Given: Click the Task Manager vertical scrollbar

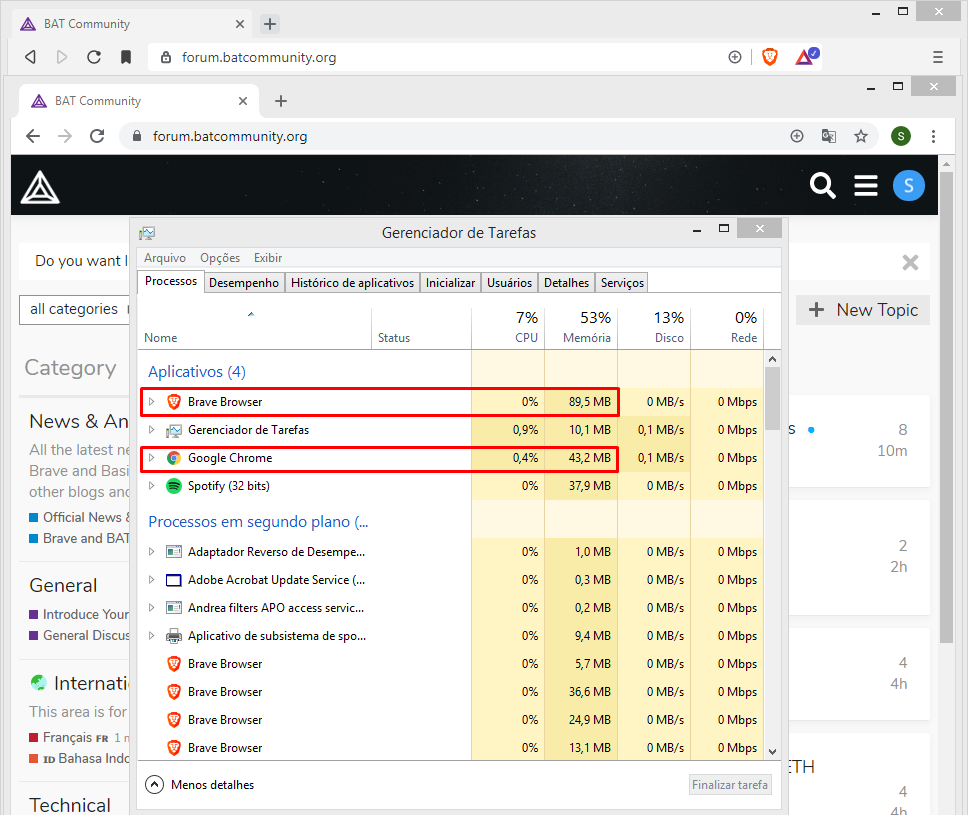Looking at the screenshot, I should click(x=772, y=400).
